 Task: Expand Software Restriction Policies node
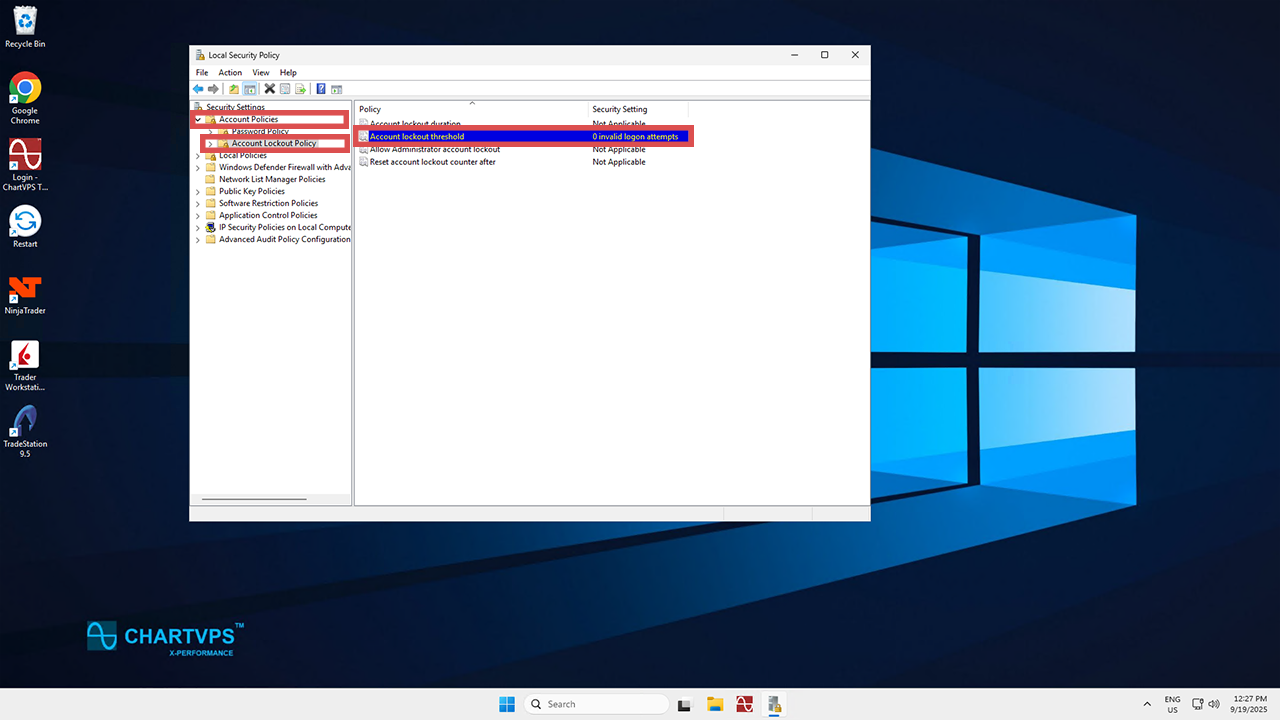pyautogui.click(x=198, y=204)
